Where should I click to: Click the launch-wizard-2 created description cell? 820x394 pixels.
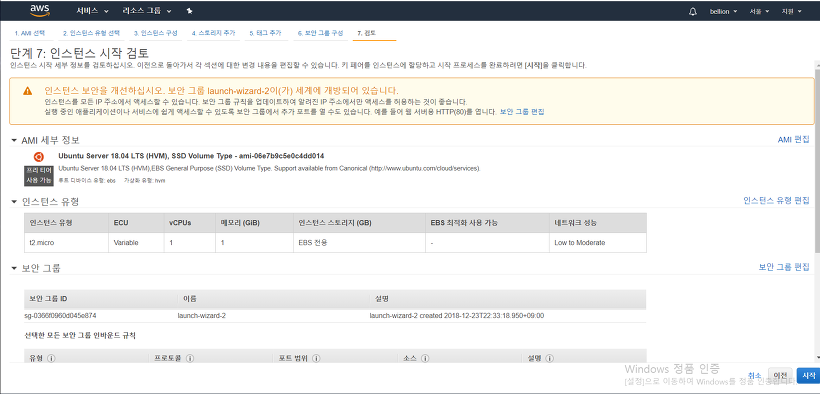457,316
